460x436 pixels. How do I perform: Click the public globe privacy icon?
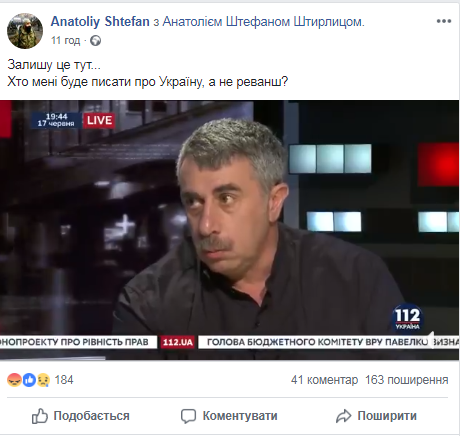pyautogui.click(x=96, y=41)
